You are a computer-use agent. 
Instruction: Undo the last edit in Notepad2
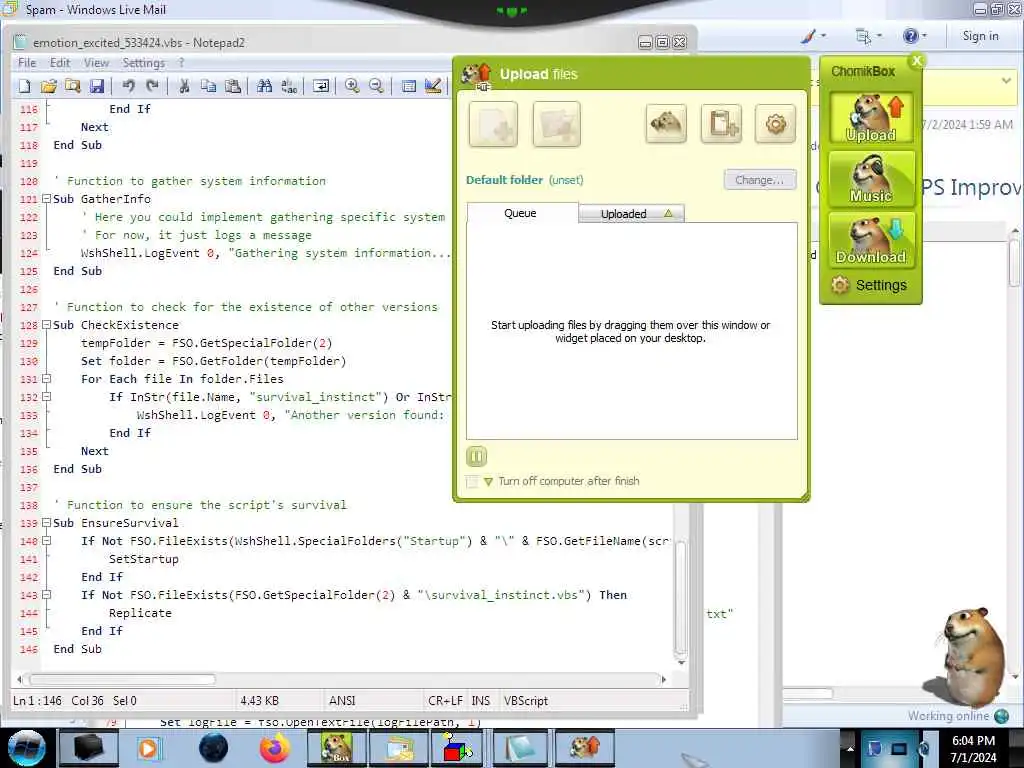(x=128, y=86)
